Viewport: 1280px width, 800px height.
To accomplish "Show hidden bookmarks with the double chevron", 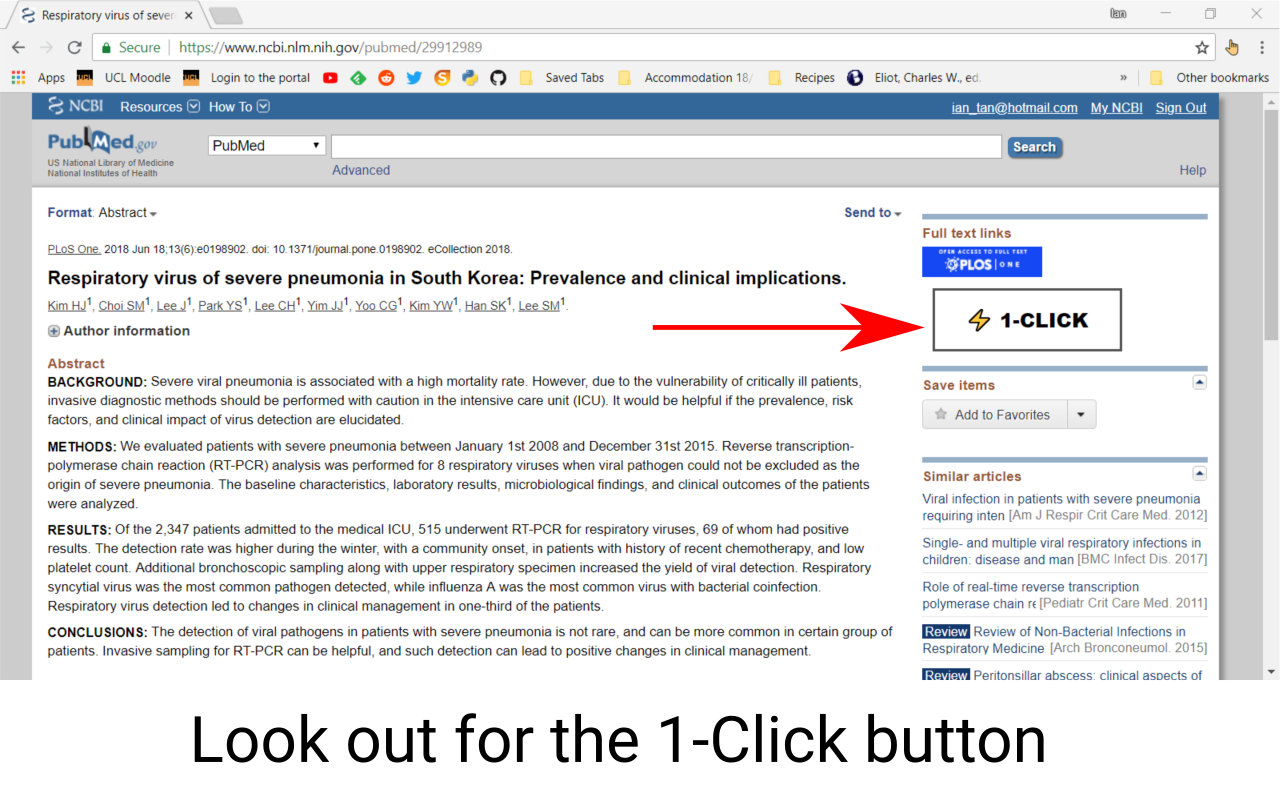I will click(x=1123, y=78).
